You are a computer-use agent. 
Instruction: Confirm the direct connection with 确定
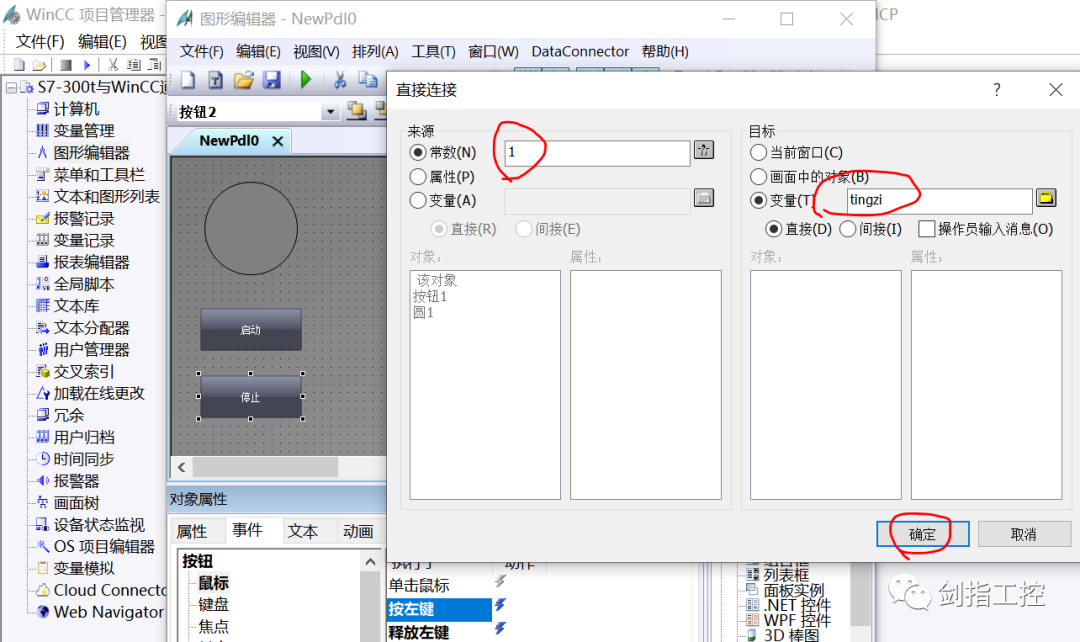pyautogui.click(x=920, y=534)
